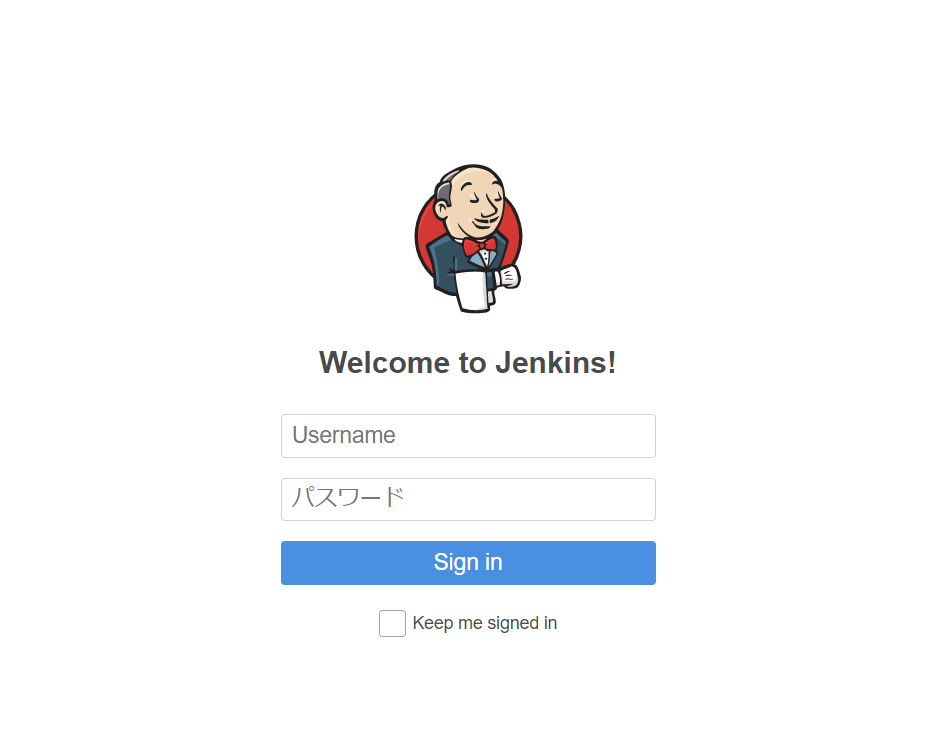Click the word 'Jenkins!' in the heading
The width and height of the screenshot is (937, 736).
556,363
